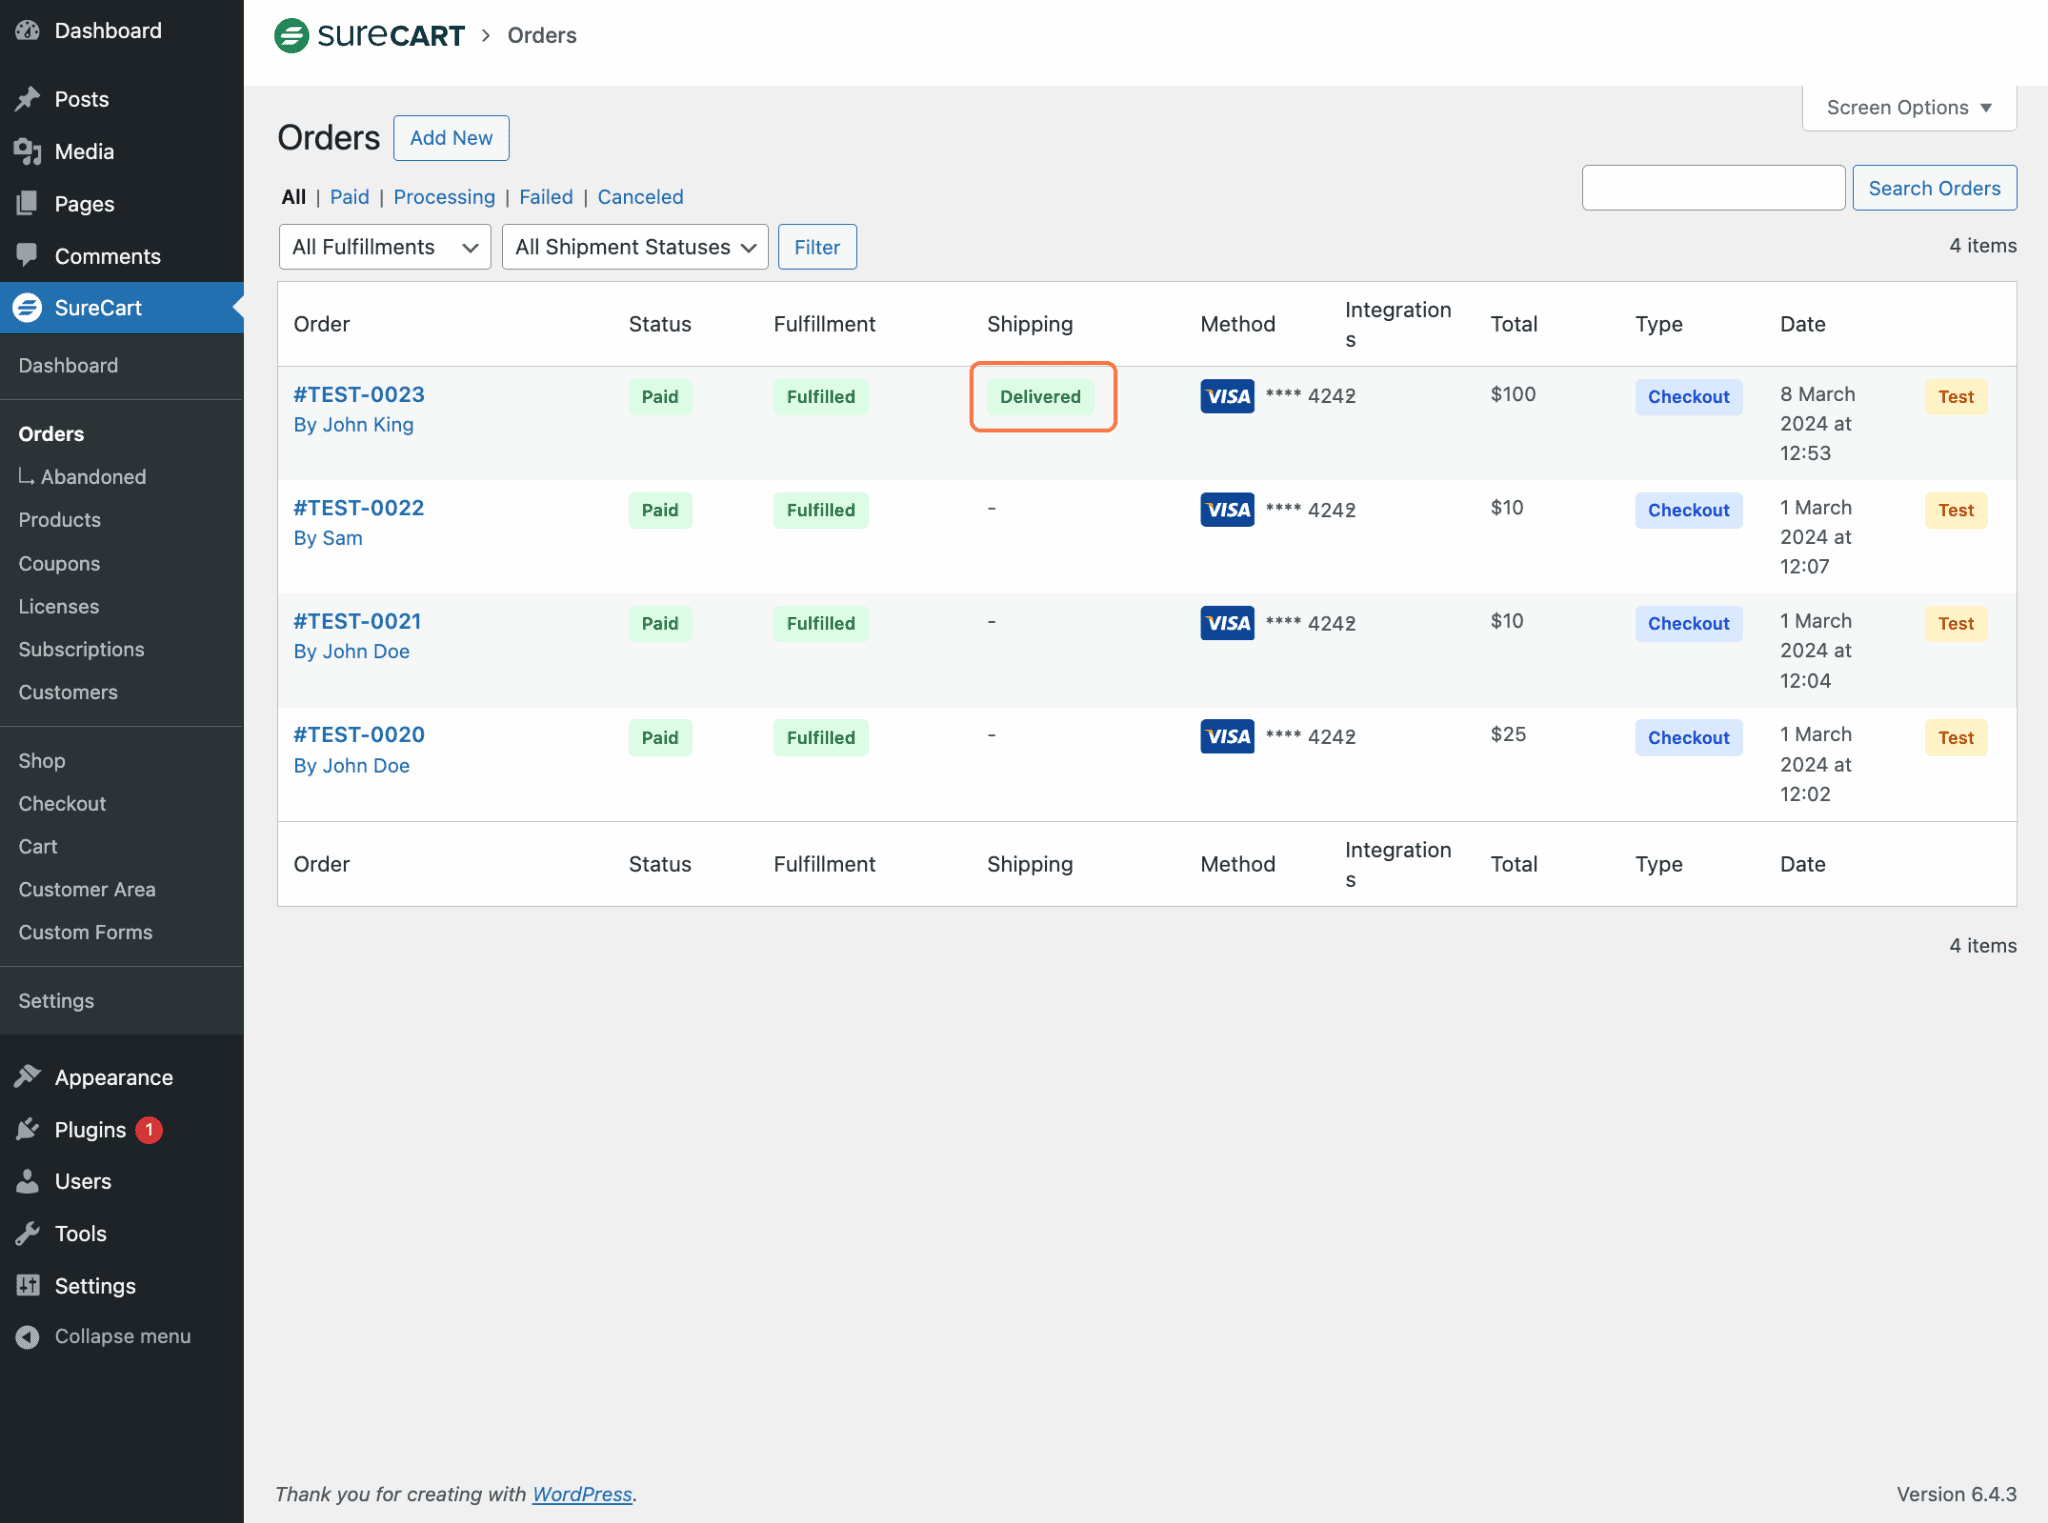
Task: Expand the Screen Options panel
Action: (x=1908, y=107)
